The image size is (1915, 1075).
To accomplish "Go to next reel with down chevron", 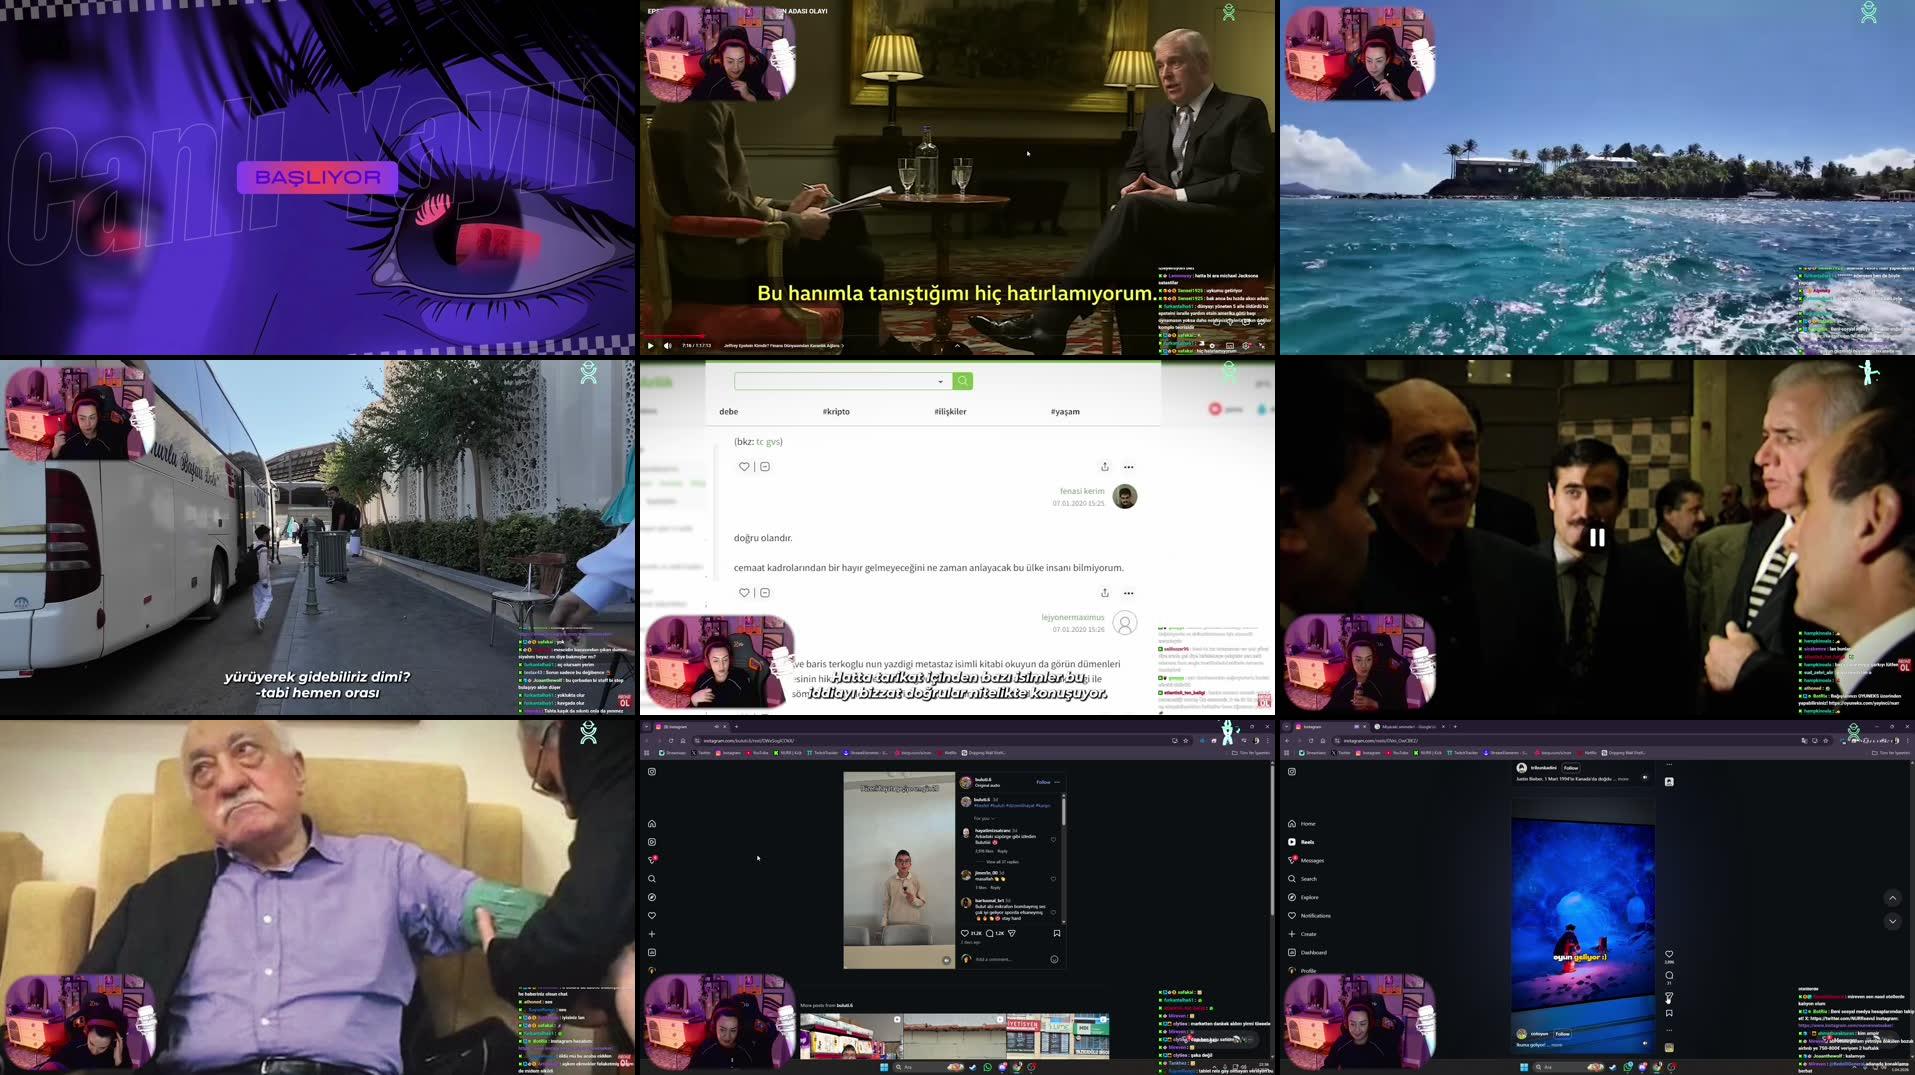I will [1892, 921].
